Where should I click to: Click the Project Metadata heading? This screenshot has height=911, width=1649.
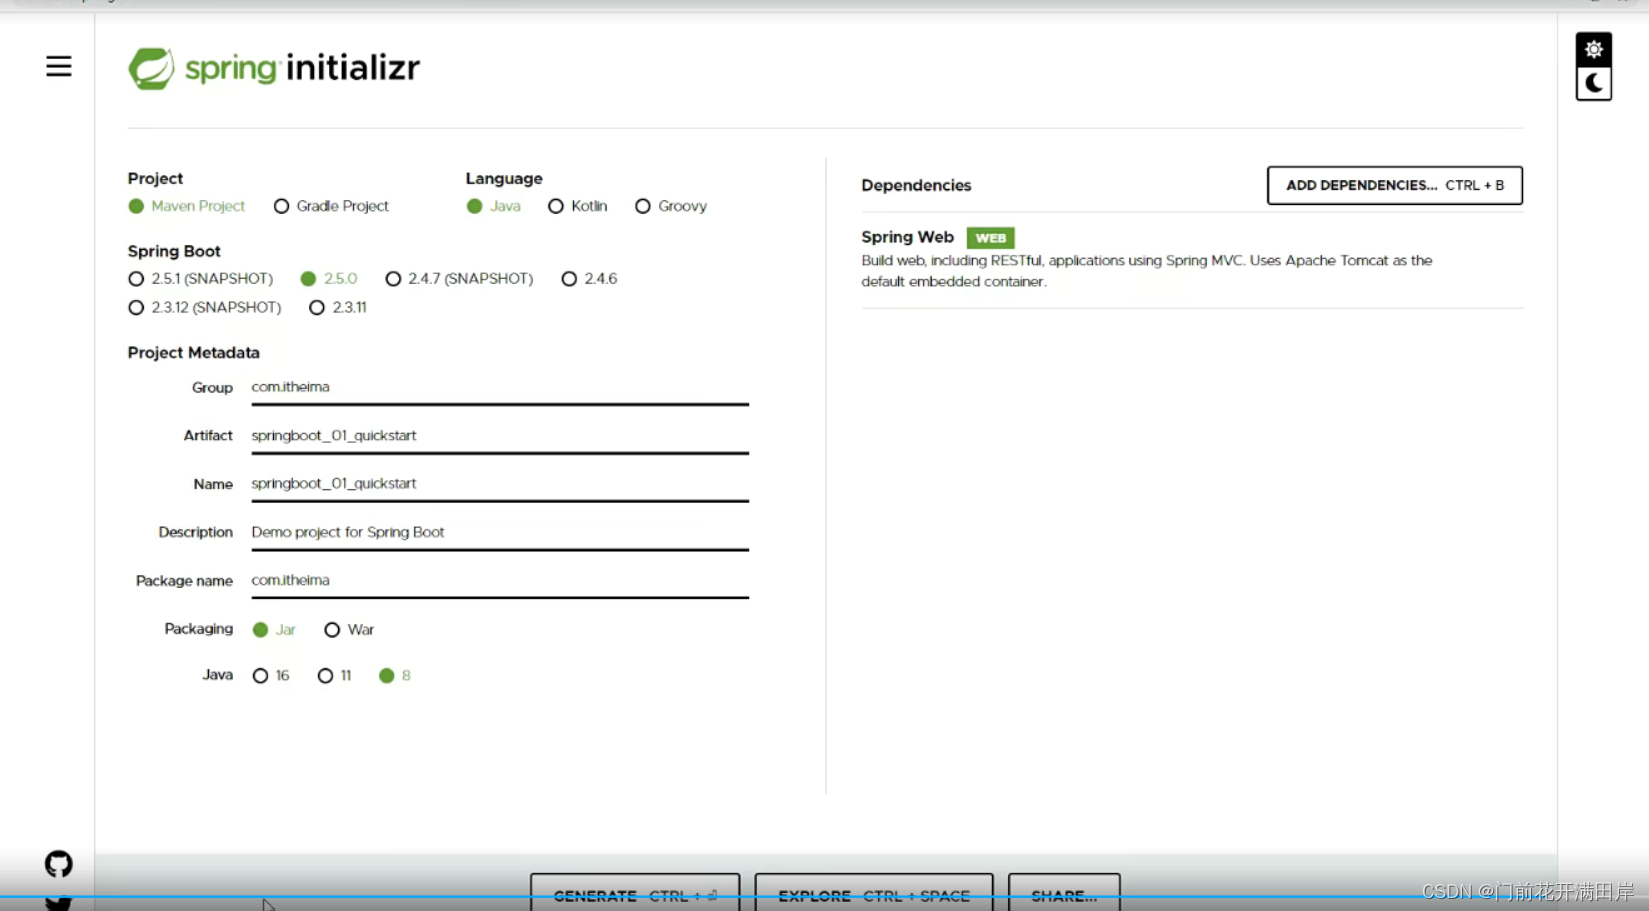pyautogui.click(x=194, y=353)
